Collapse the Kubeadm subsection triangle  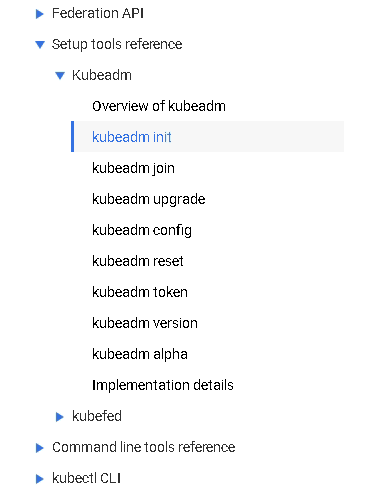tap(60, 76)
